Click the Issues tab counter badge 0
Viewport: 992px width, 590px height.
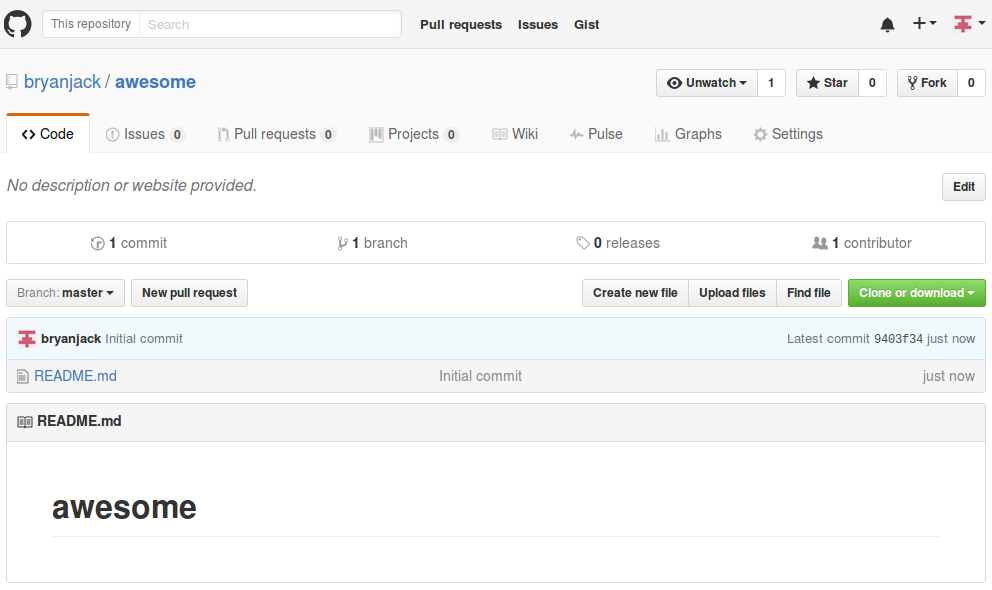pyautogui.click(x=177, y=135)
